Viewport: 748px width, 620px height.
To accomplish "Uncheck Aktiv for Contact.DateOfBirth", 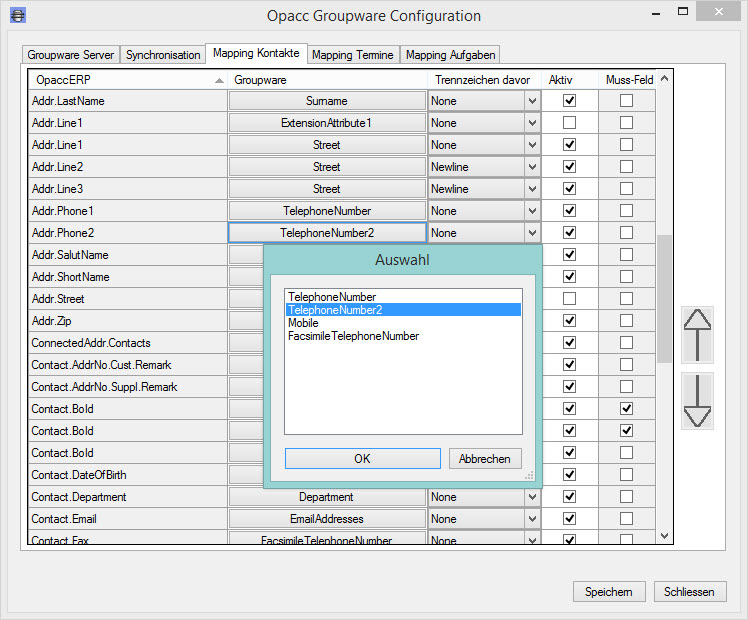I will 569,475.
